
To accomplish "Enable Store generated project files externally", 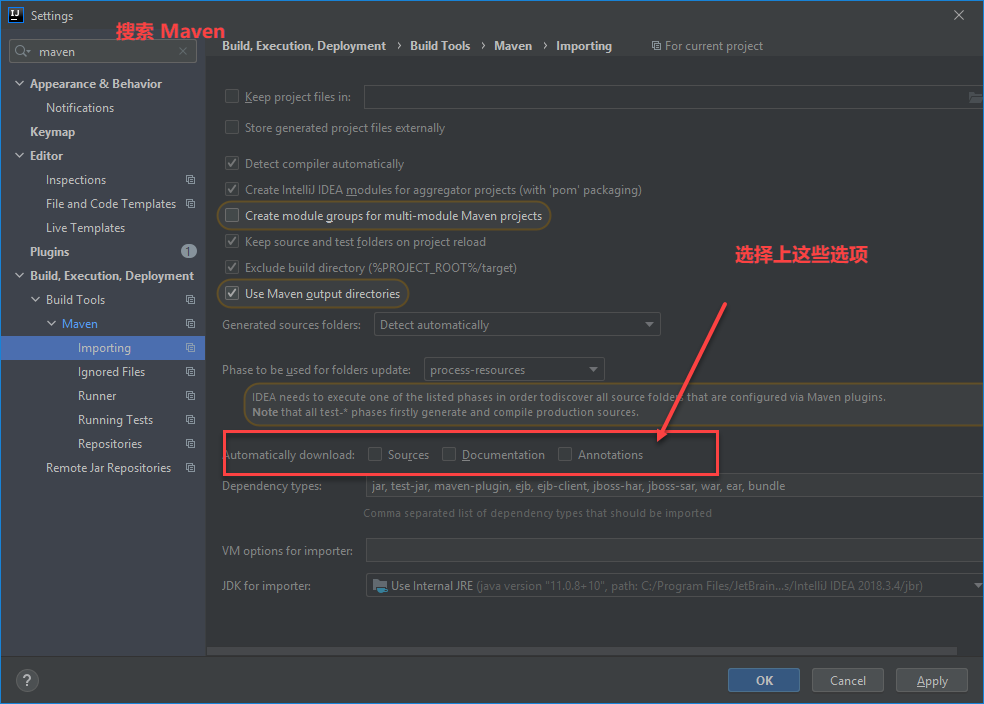I will tap(232, 127).
